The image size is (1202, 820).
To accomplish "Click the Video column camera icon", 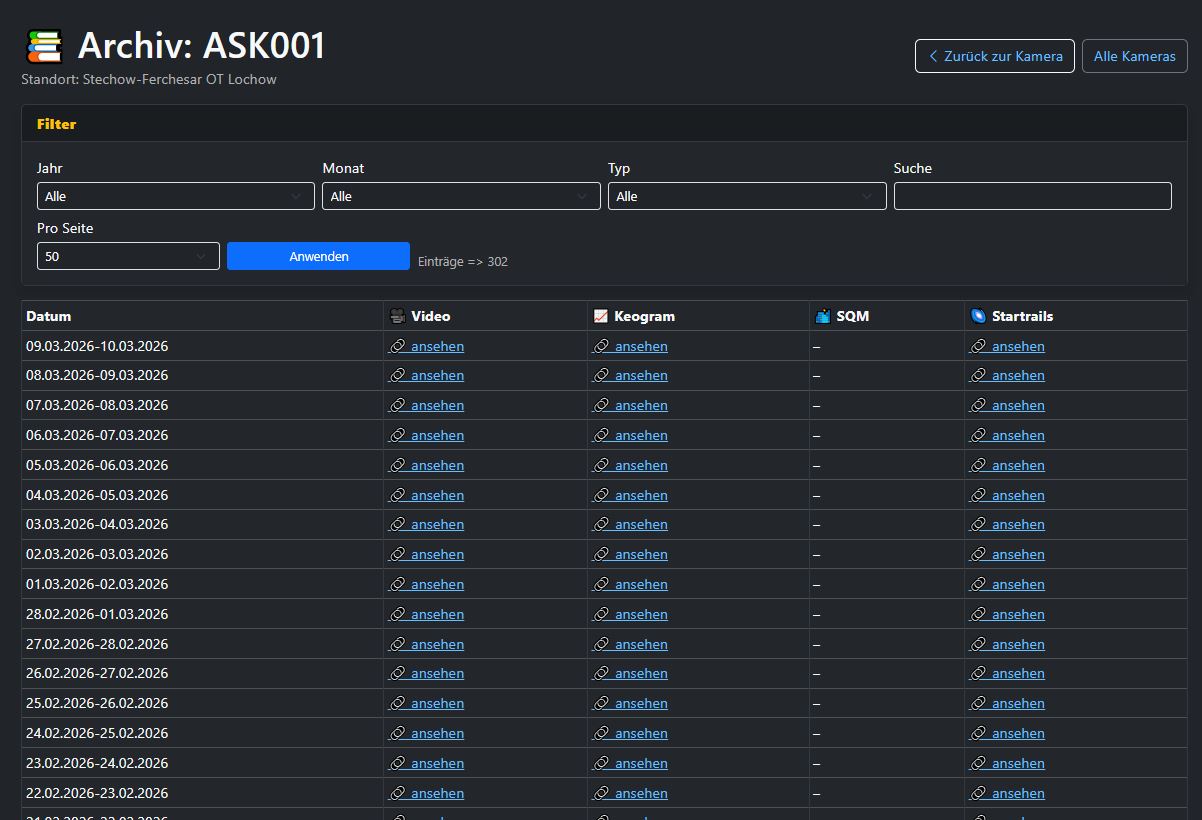I will pyautogui.click(x=397, y=316).
